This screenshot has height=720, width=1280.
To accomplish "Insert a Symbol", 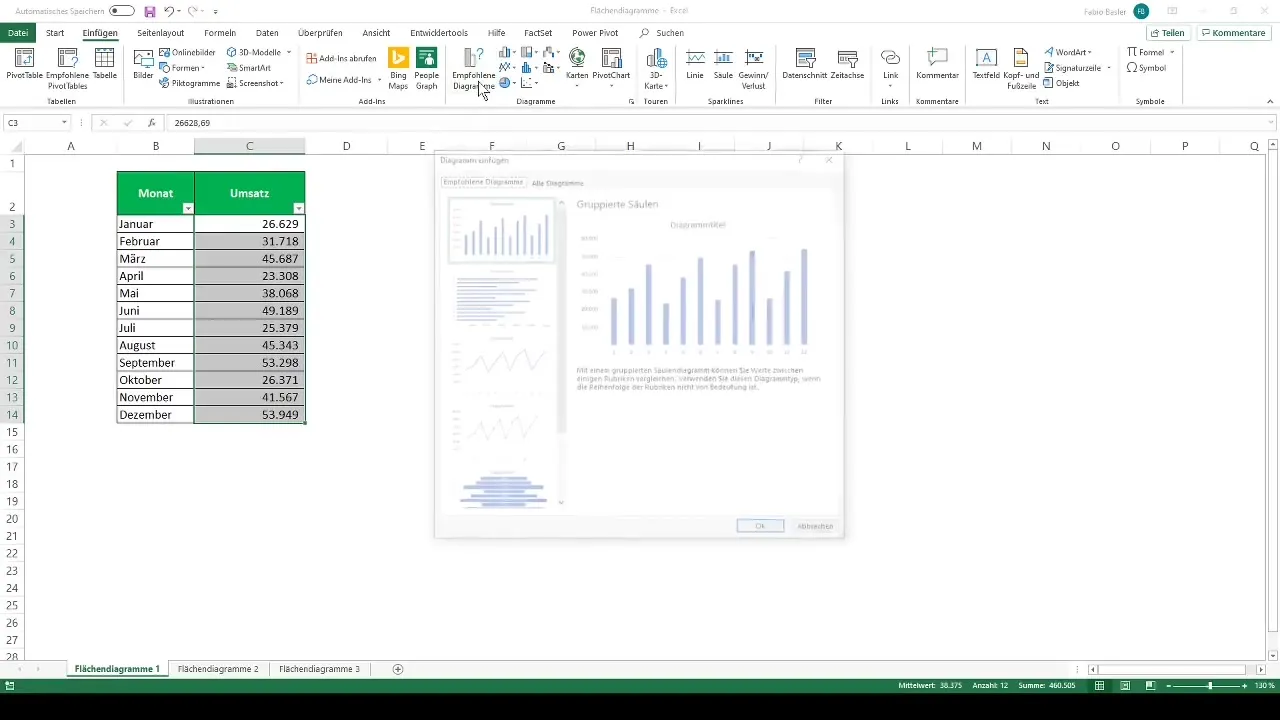I will tap(1146, 68).
